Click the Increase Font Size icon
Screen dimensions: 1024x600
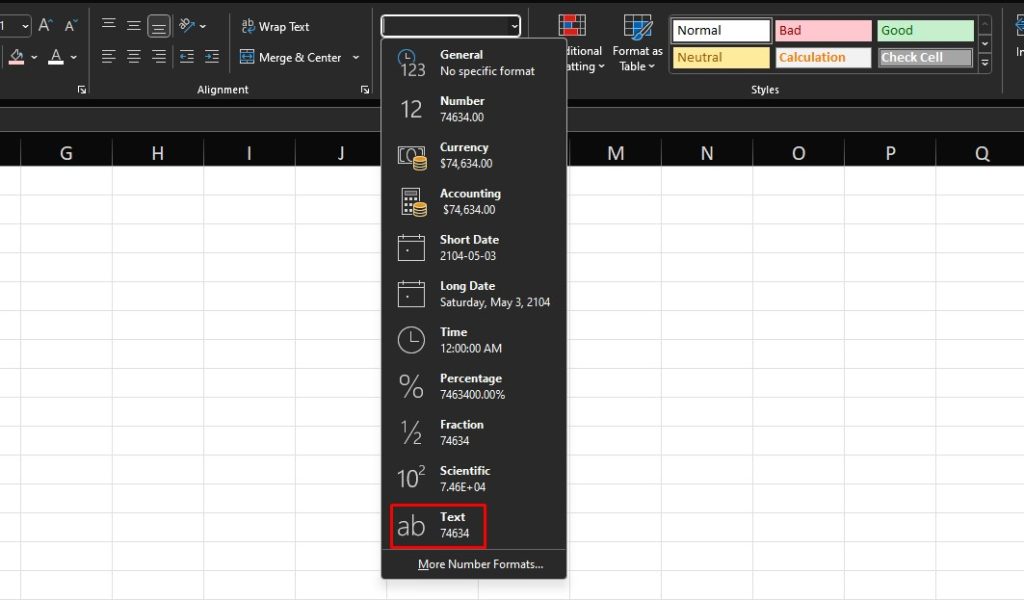pyautogui.click(x=44, y=25)
